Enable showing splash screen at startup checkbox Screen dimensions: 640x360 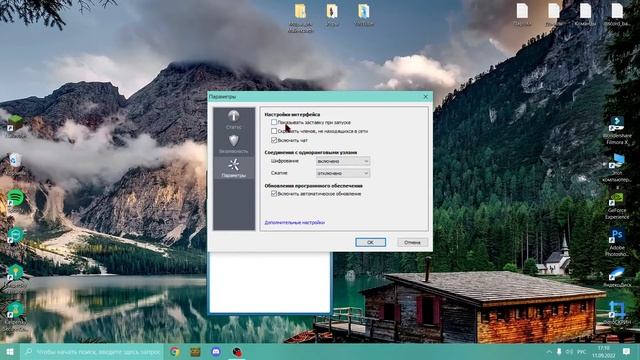click(x=274, y=122)
